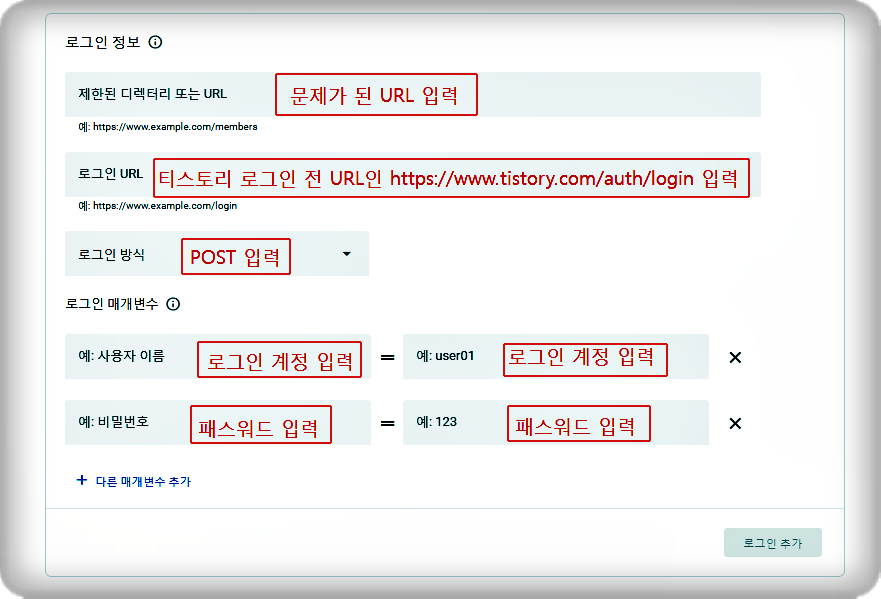Expand the login method selector arrow
Screen dimensions: 881x599
[345, 254]
